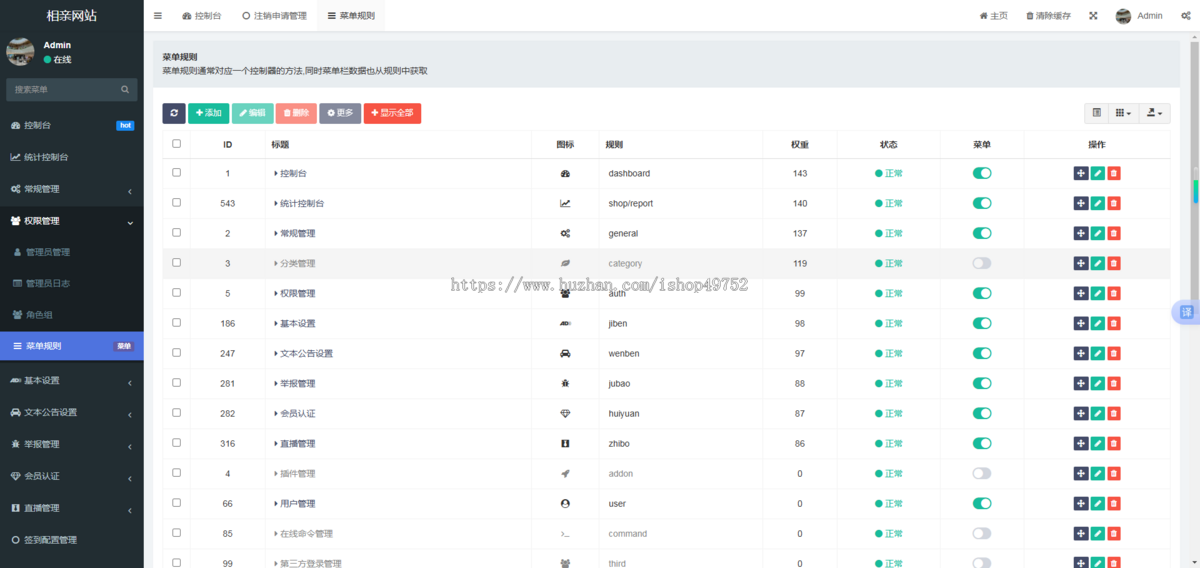Image resolution: width=1200 pixels, height=568 pixels.
Task: Click the Admin avatar in header
Action: [x=1123, y=16]
